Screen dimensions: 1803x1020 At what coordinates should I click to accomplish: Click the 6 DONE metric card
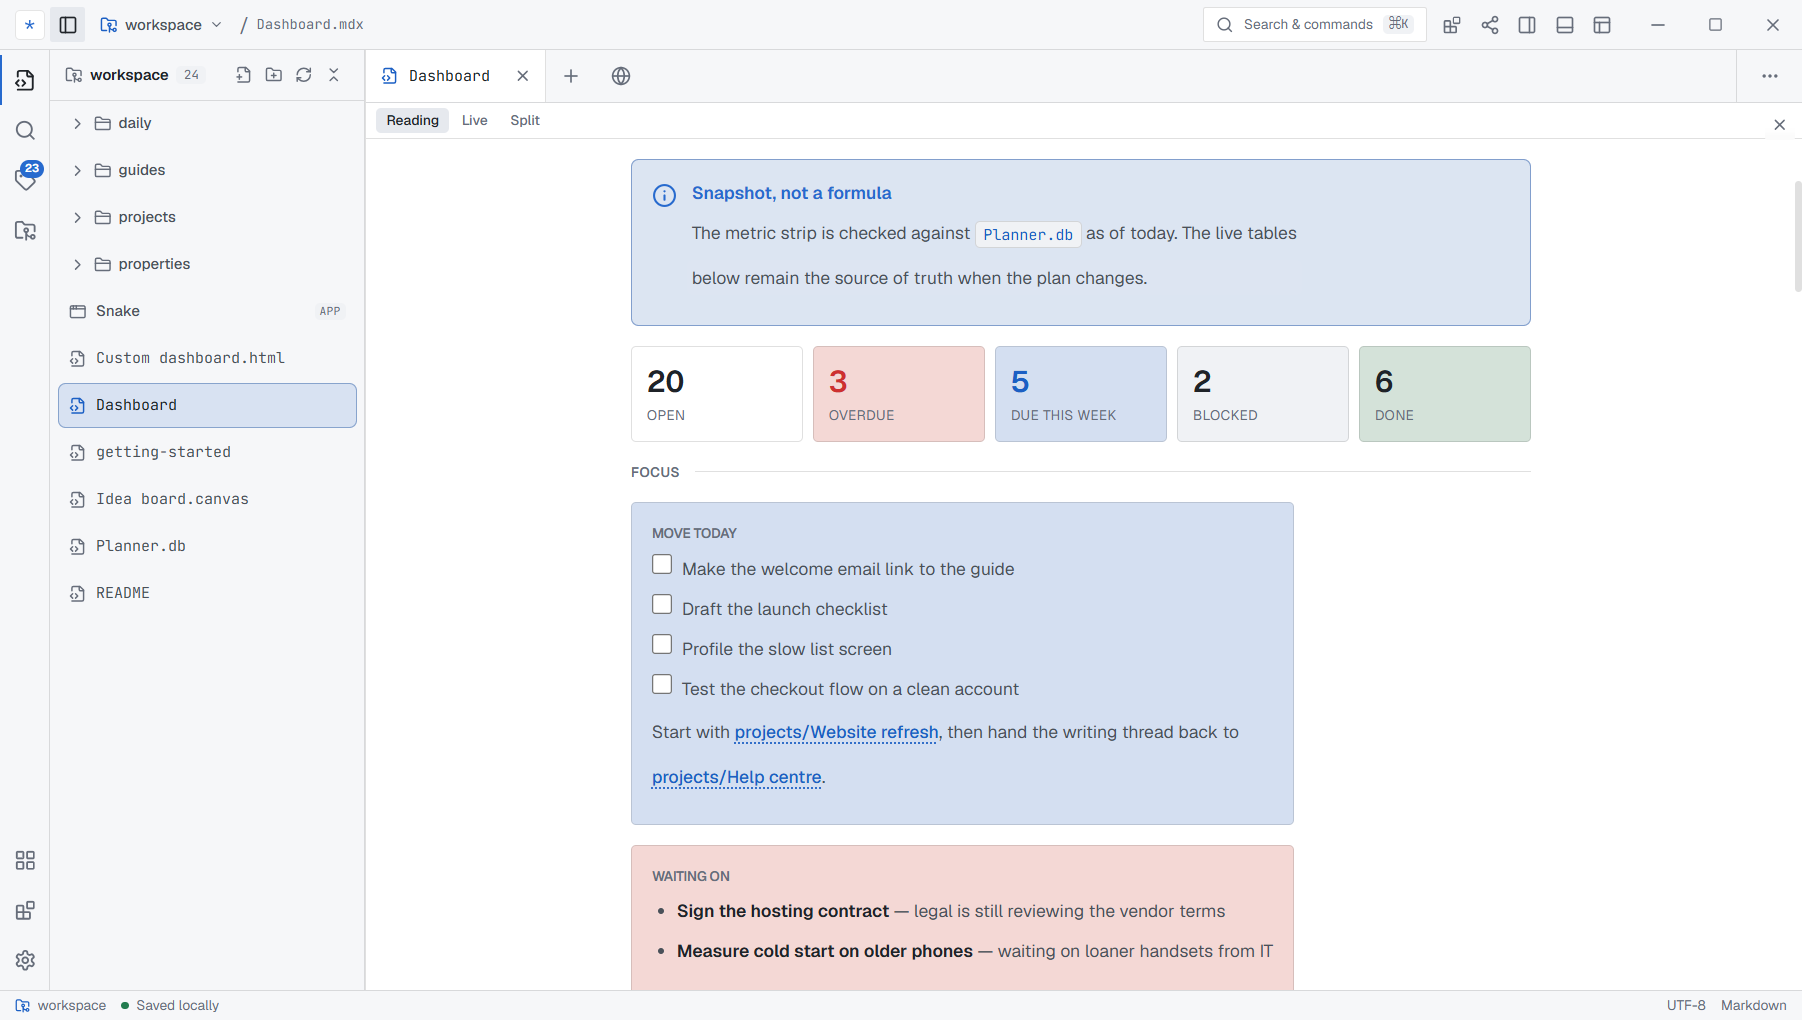coord(1444,394)
